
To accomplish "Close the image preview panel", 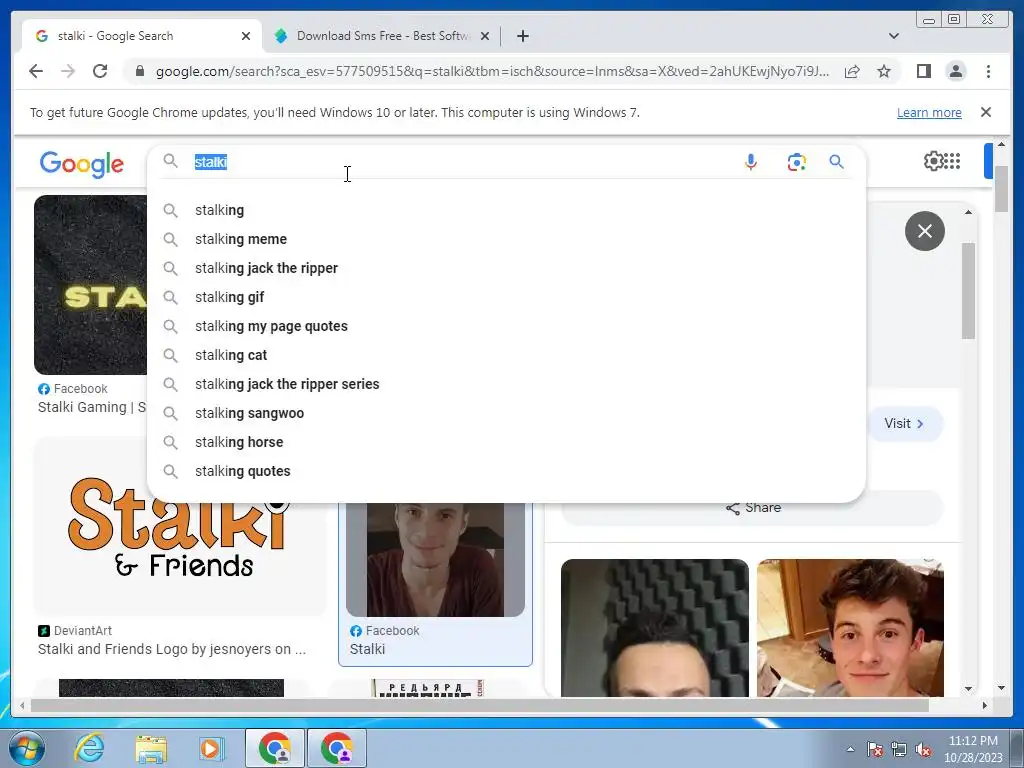I will tap(924, 231).
